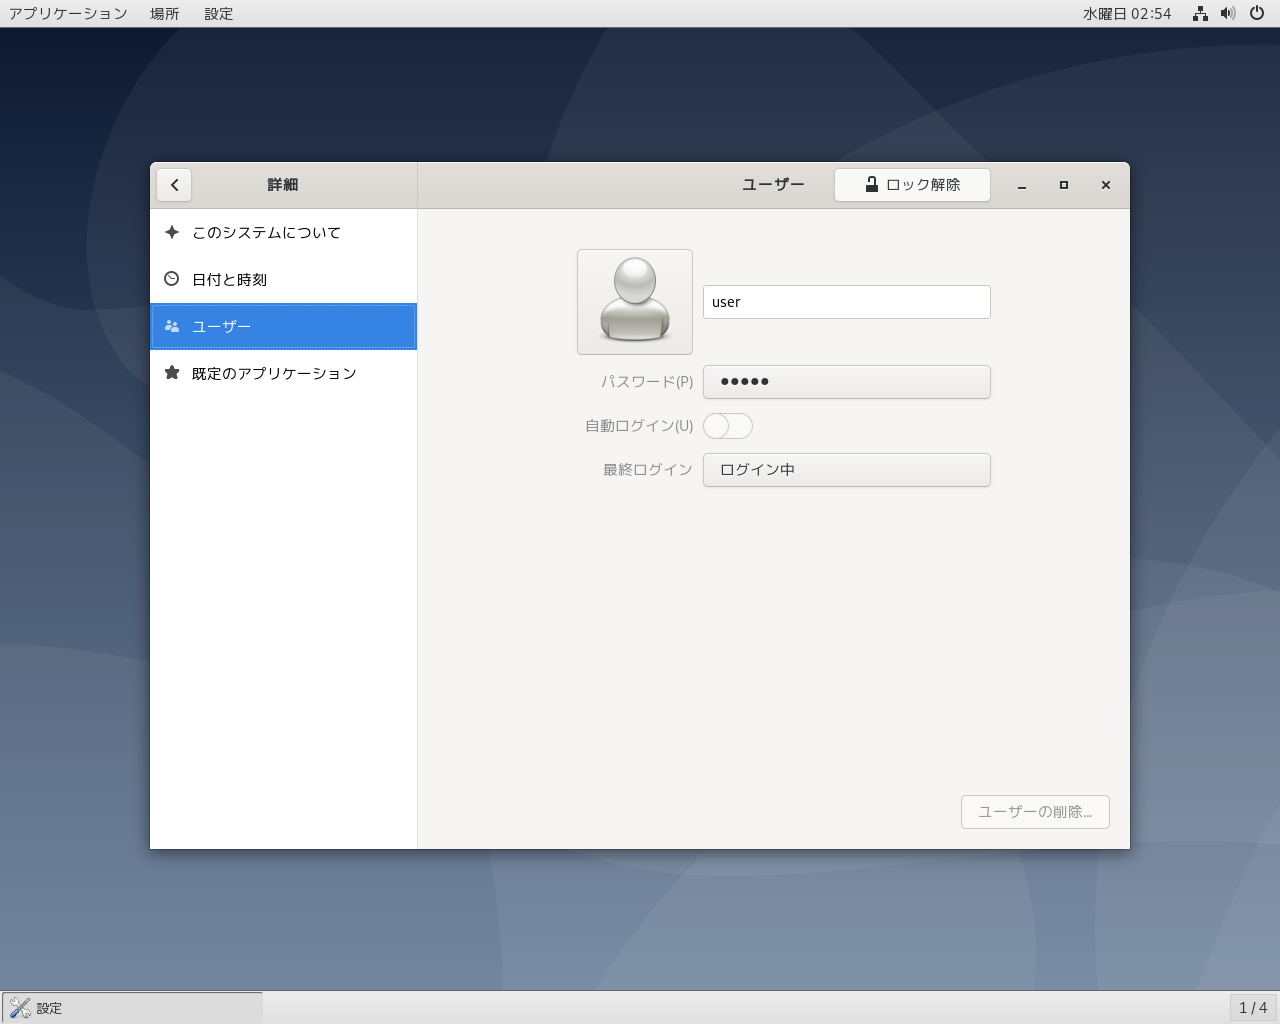Viewport: 1280px width, 1024px height.
Task: Click the ログイン中 last login button
Action: click(x=847, y=470)
